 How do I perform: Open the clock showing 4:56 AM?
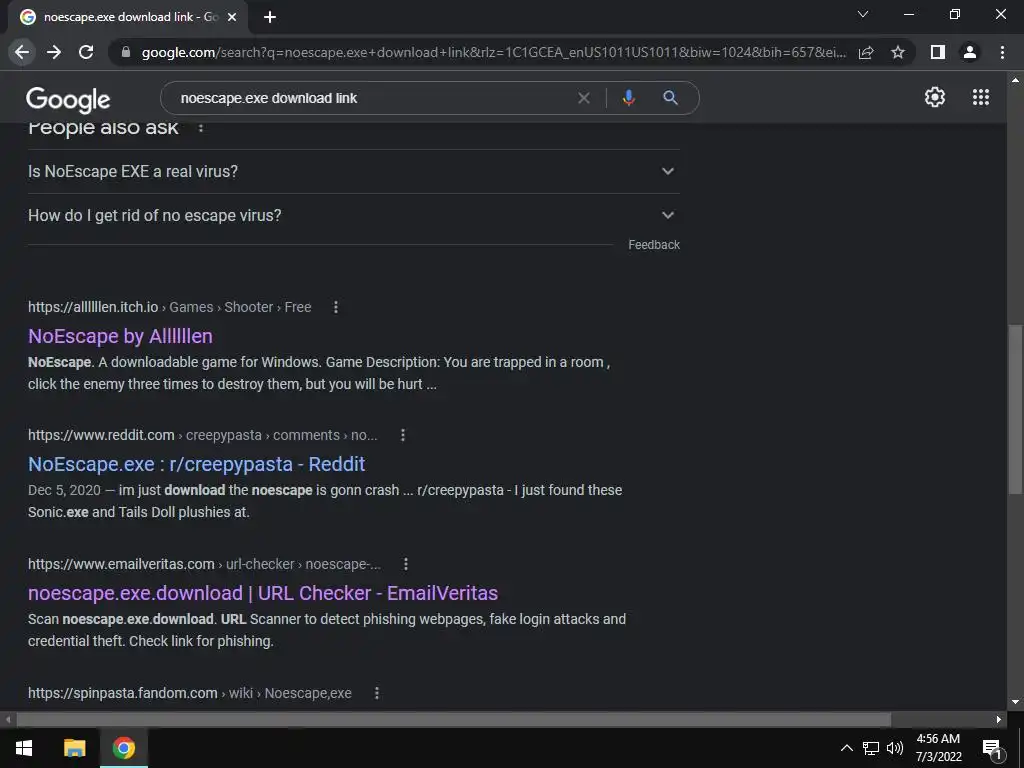[938, 748]
